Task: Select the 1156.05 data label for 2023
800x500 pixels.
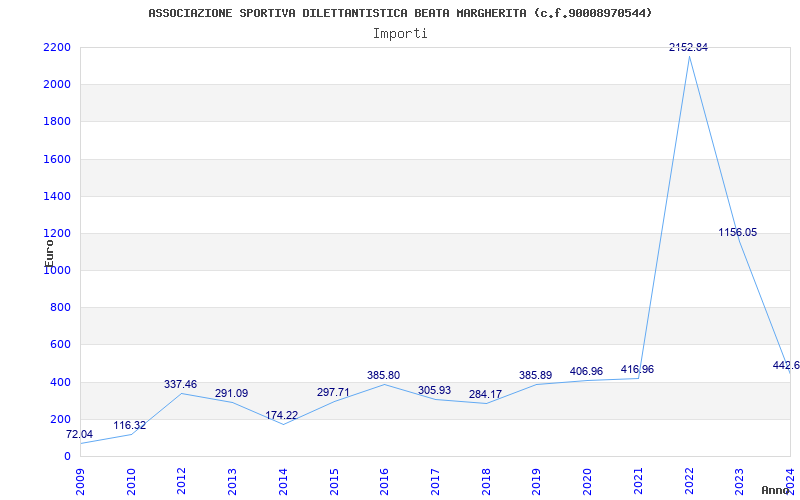Action: (737, 233)
